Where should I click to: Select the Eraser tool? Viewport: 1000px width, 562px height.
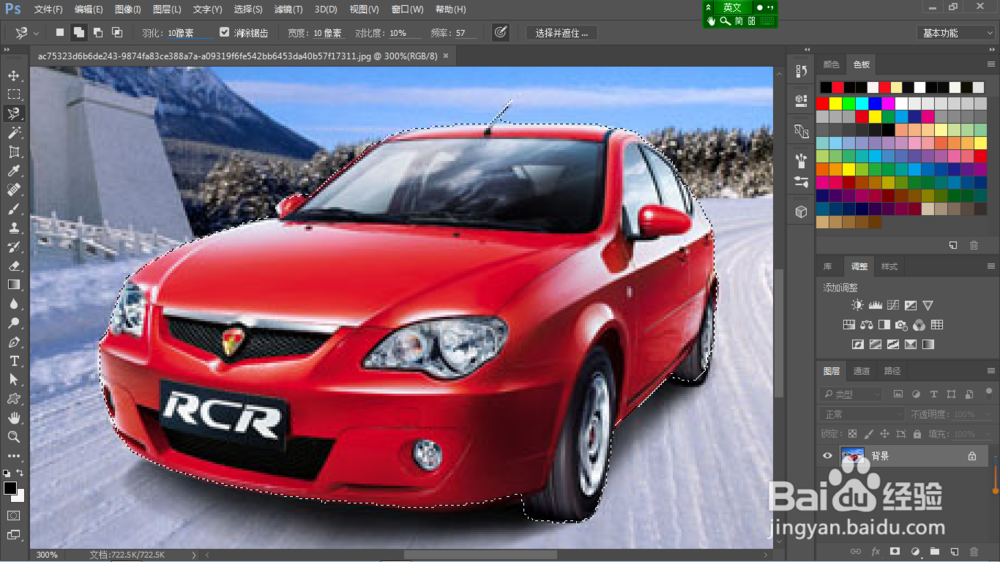pyautogui.click(x=13, y=266)
